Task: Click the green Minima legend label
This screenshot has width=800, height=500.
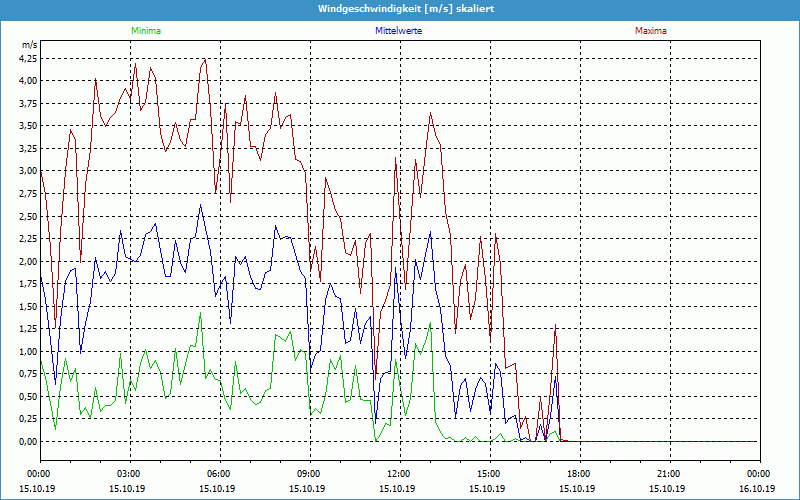Action: coord(145,31)
